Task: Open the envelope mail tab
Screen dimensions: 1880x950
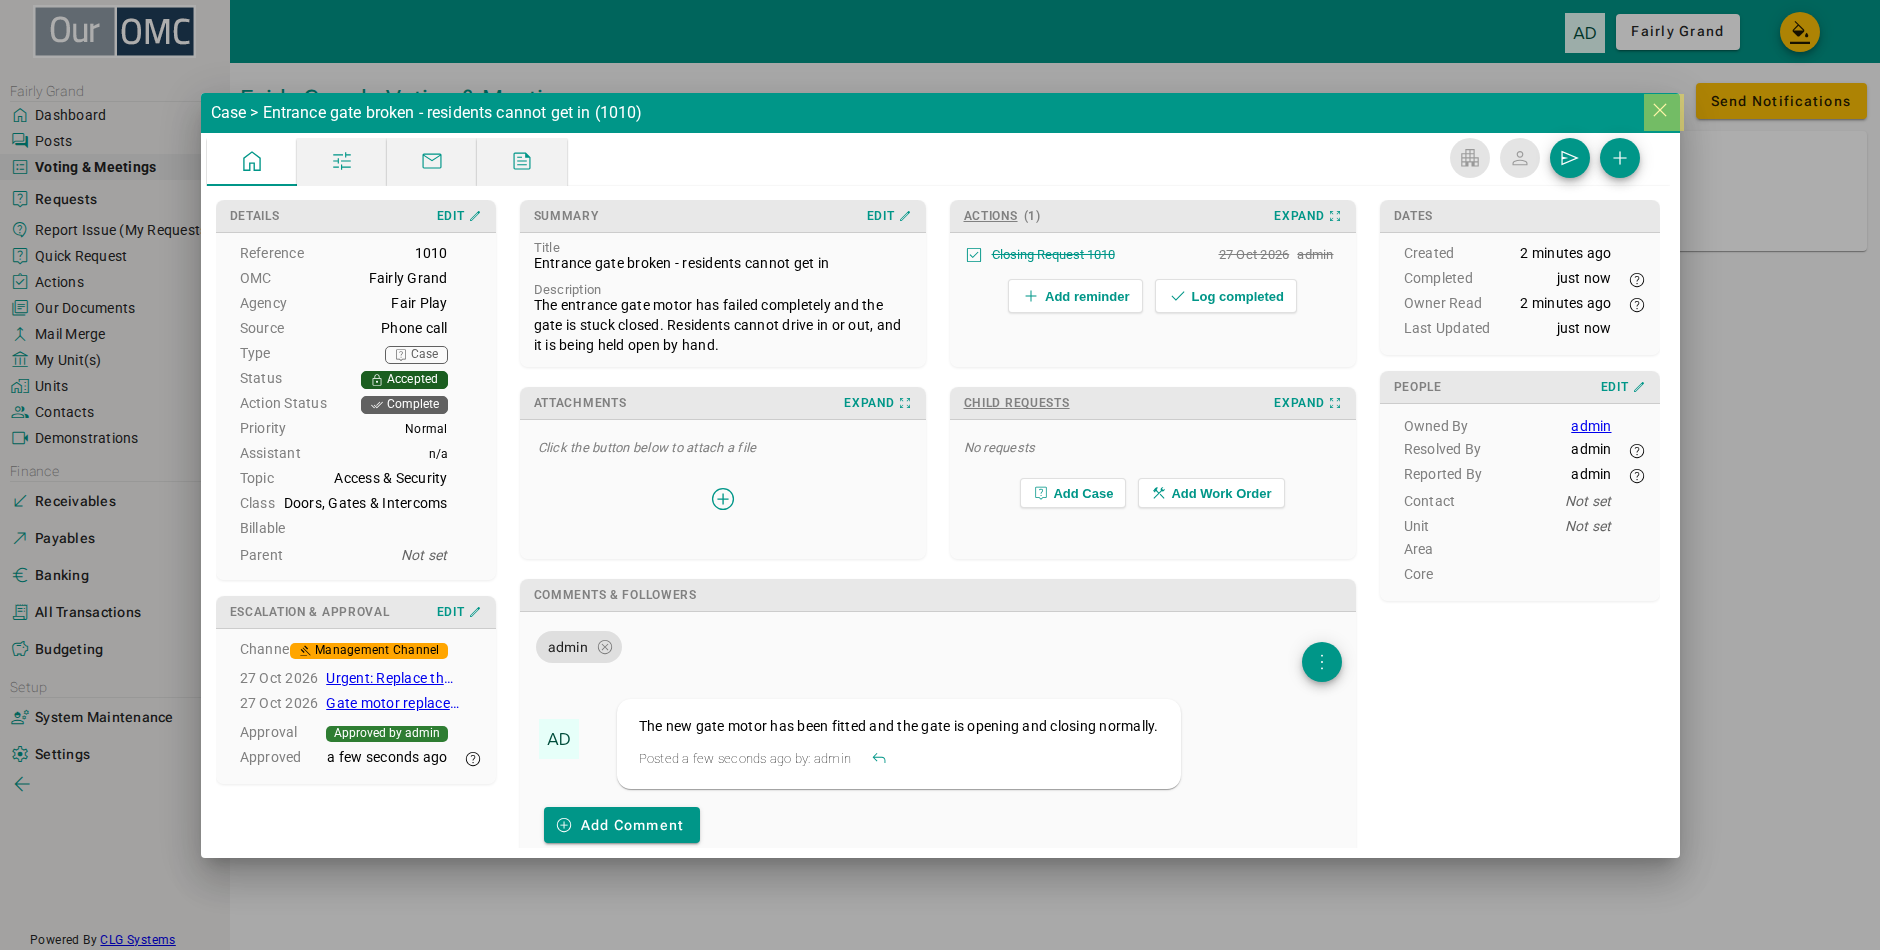Action: [432, 161]
